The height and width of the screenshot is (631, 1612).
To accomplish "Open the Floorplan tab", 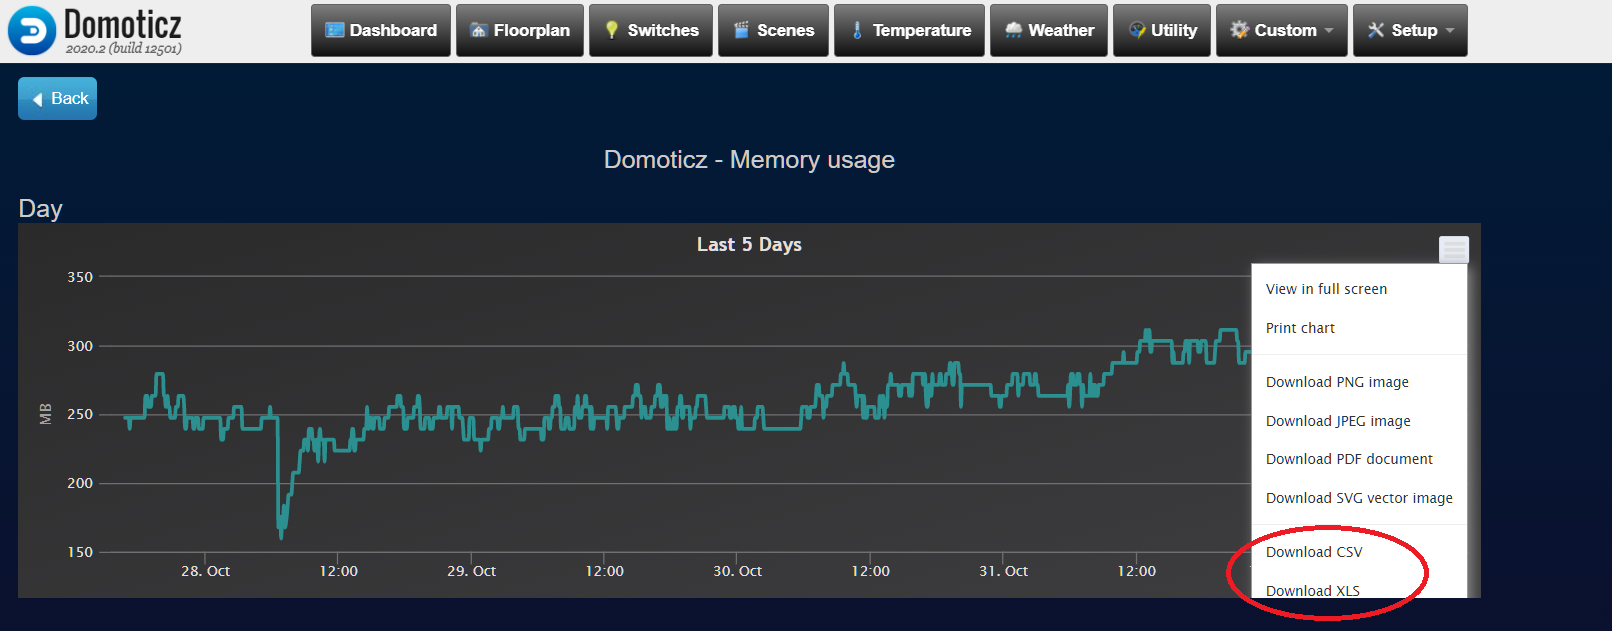I will click(x=520, y=30).
